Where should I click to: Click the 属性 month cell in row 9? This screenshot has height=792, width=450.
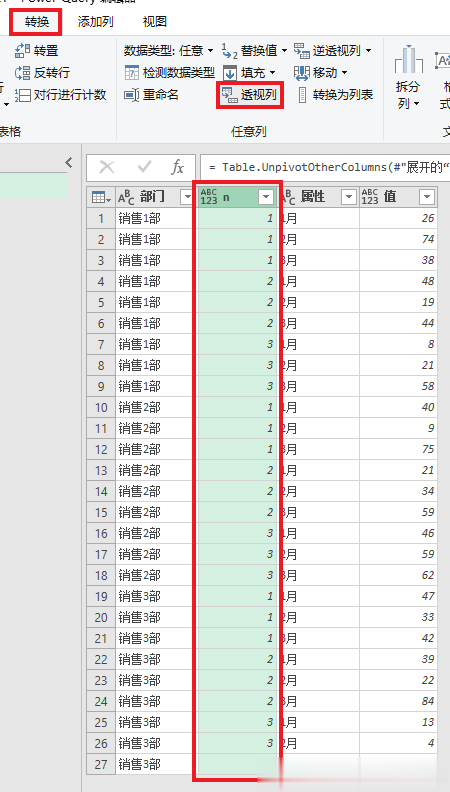(x=319, y=386)
